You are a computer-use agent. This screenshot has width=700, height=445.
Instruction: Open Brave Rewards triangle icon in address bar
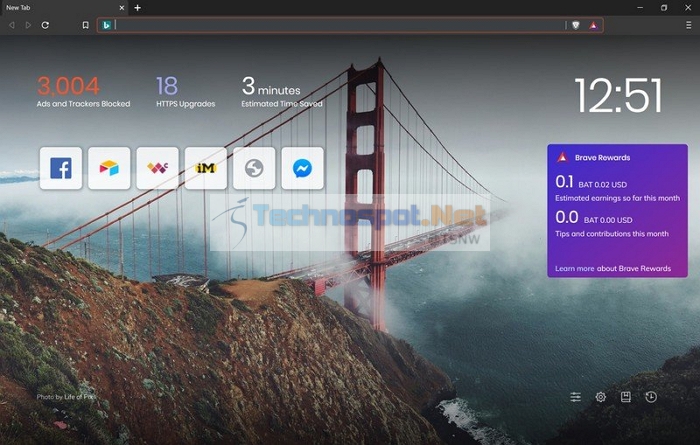593,25
